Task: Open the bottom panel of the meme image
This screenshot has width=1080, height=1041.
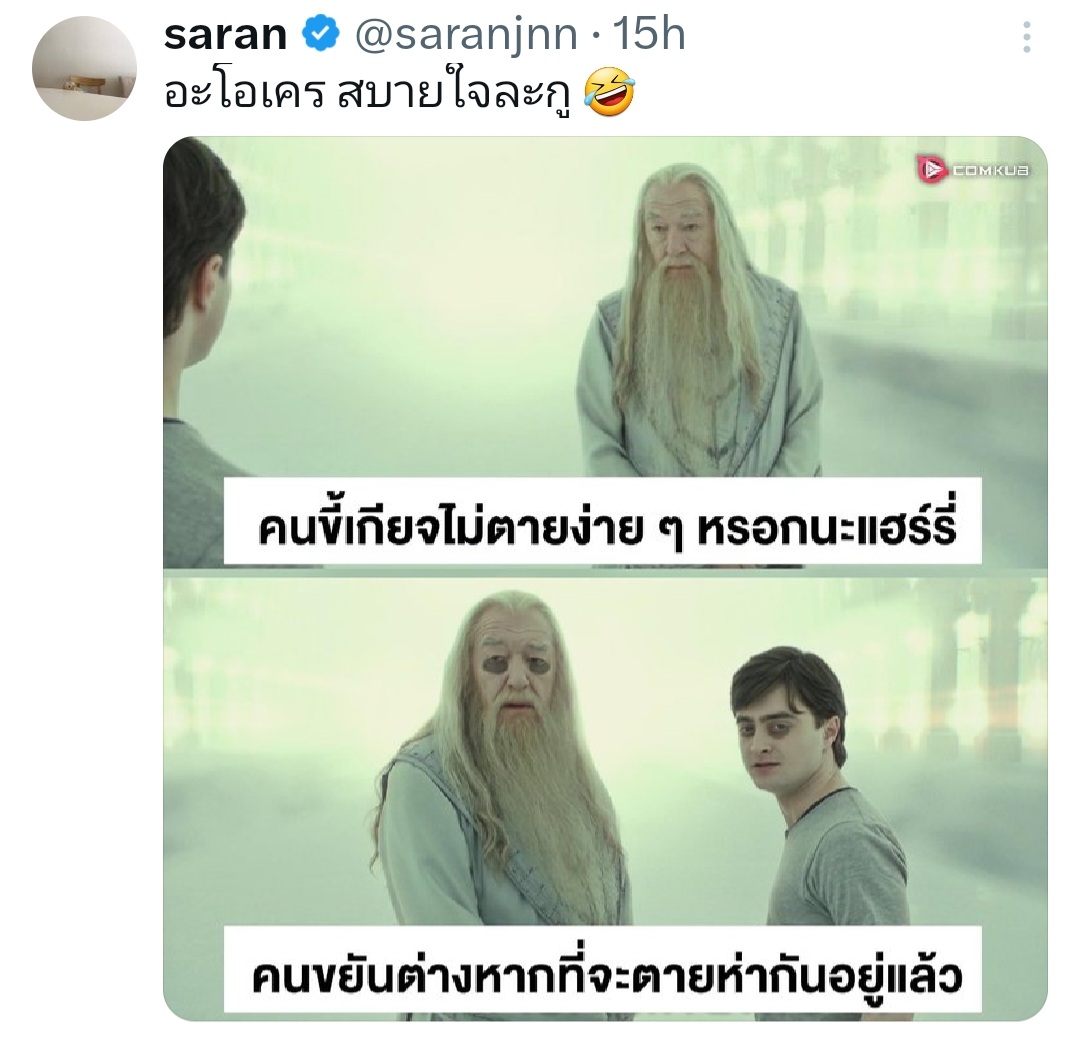Action: point(605,800)
